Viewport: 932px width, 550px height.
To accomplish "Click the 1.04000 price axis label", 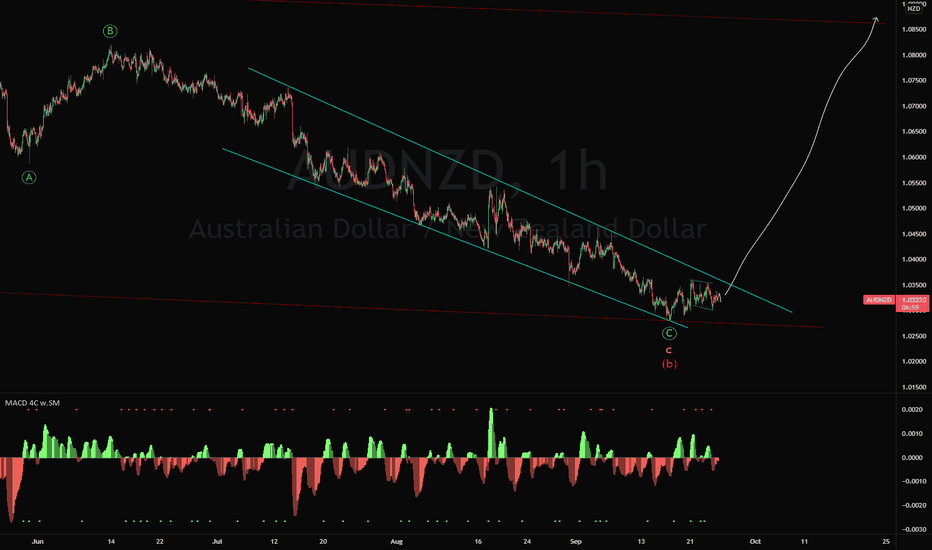I will point(914,260).
